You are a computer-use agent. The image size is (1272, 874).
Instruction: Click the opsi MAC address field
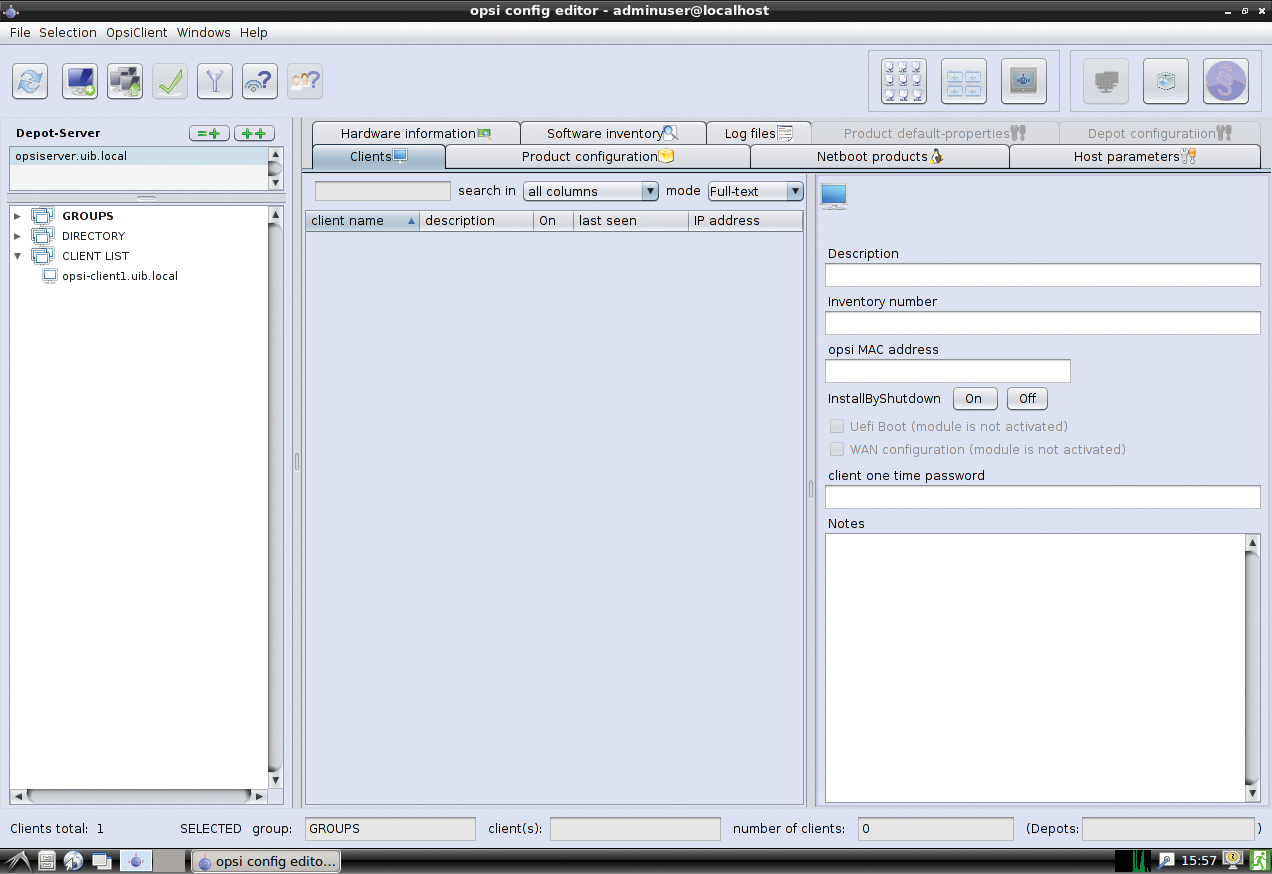pyautogui.click(x=947, y=371)
